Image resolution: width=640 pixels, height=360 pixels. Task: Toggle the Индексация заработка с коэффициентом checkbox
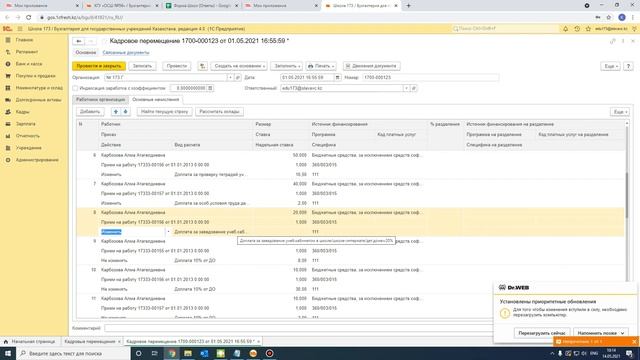tap(75, 88)
